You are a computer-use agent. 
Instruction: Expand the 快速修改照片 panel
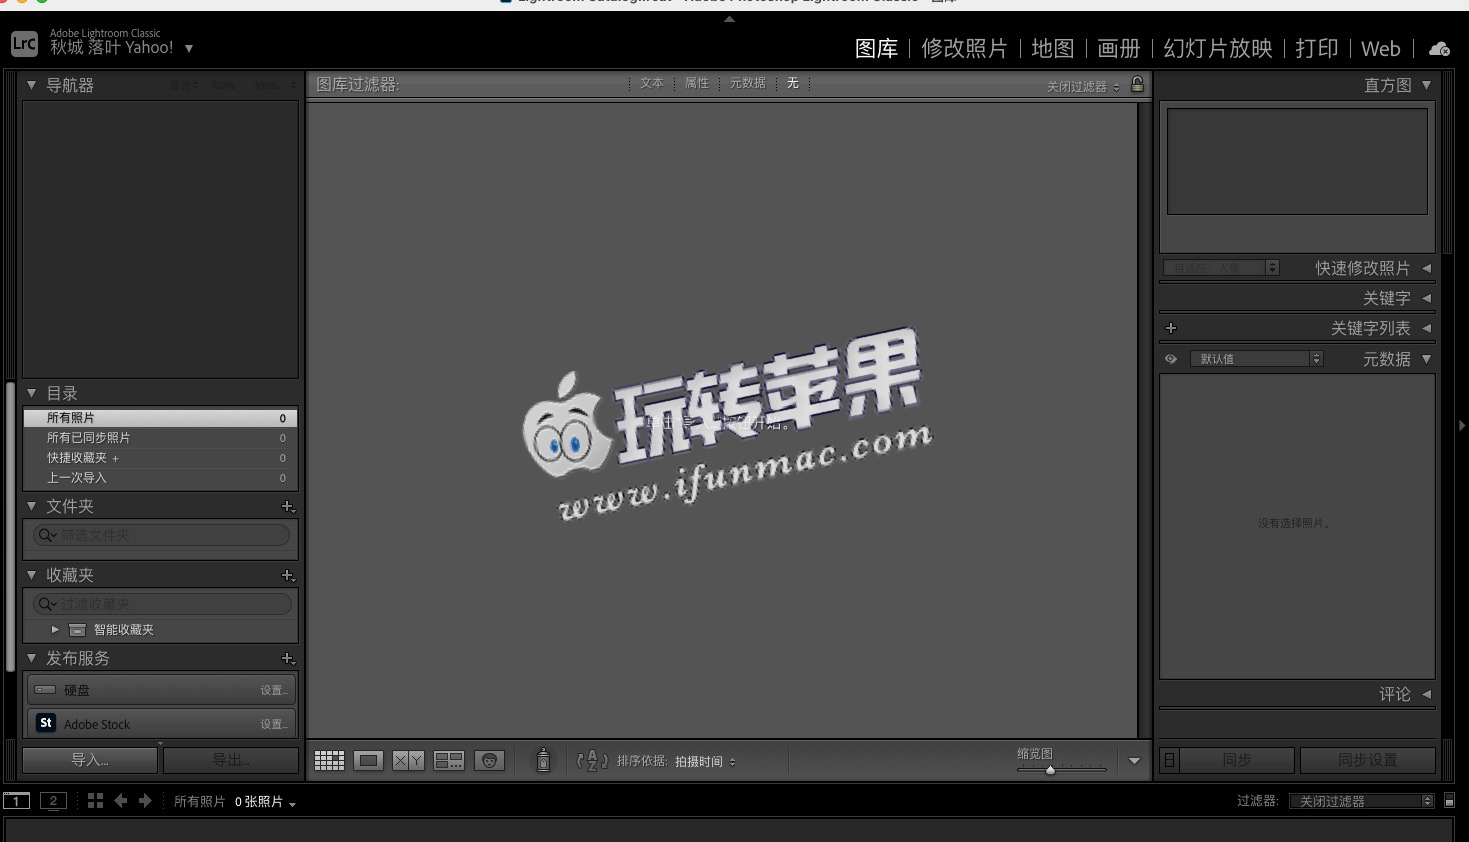pyautogui.click(x=1426, y=268)
